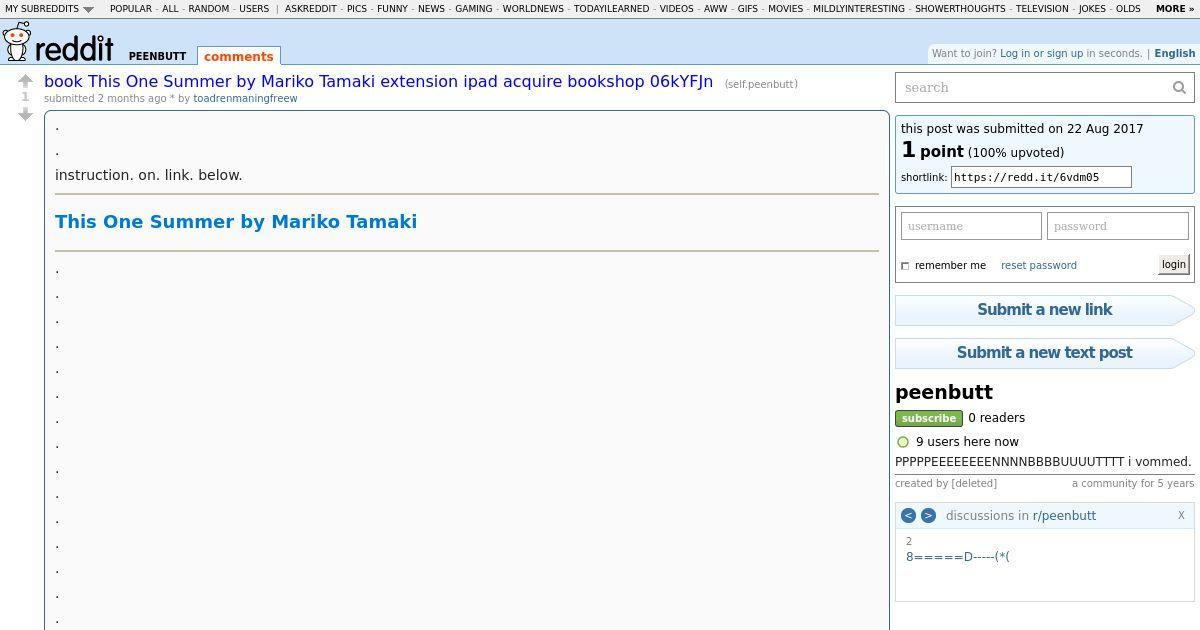Go to TODAYILEARNED subreddit
This screenshot has height=630, width=1200.
pyautogui.click(x=612, y=9)
